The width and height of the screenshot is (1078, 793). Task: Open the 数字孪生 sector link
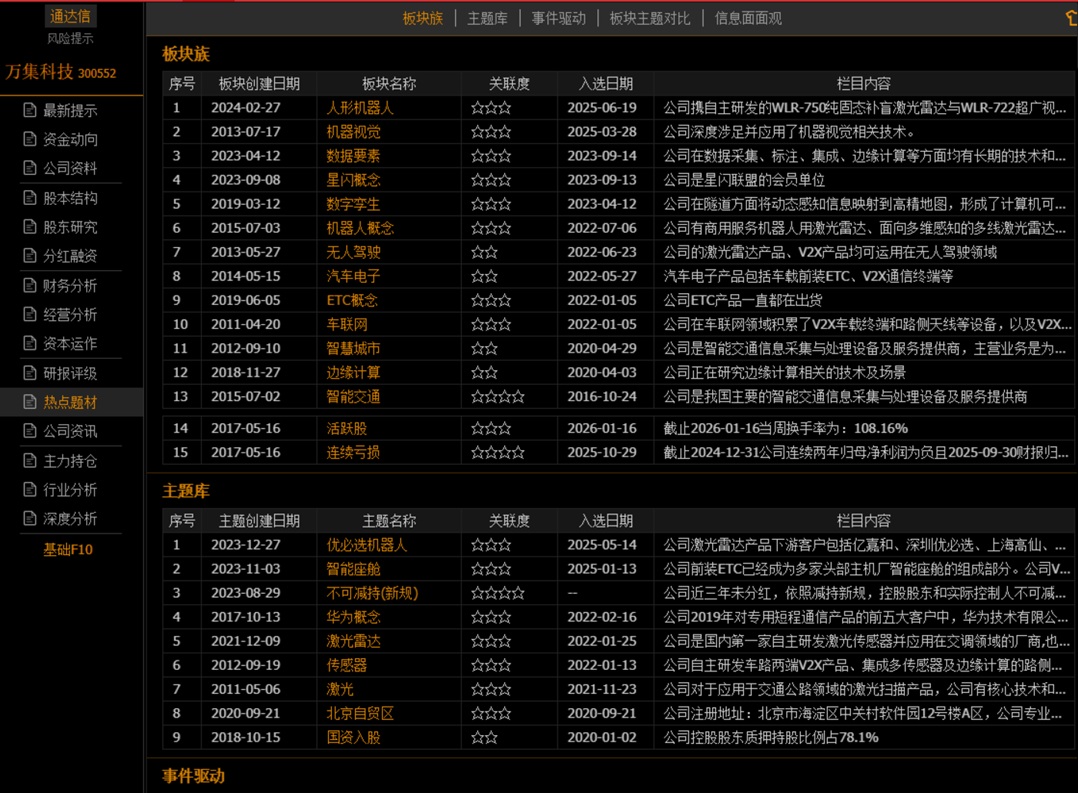tap(353, 204)
